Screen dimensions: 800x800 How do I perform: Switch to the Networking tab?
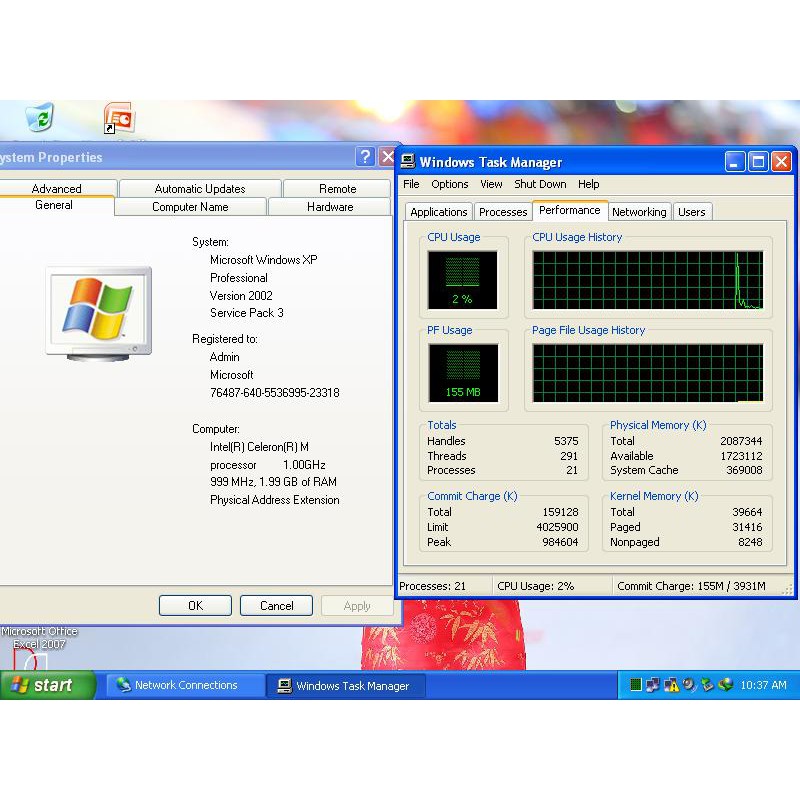[x=639, y=212]
